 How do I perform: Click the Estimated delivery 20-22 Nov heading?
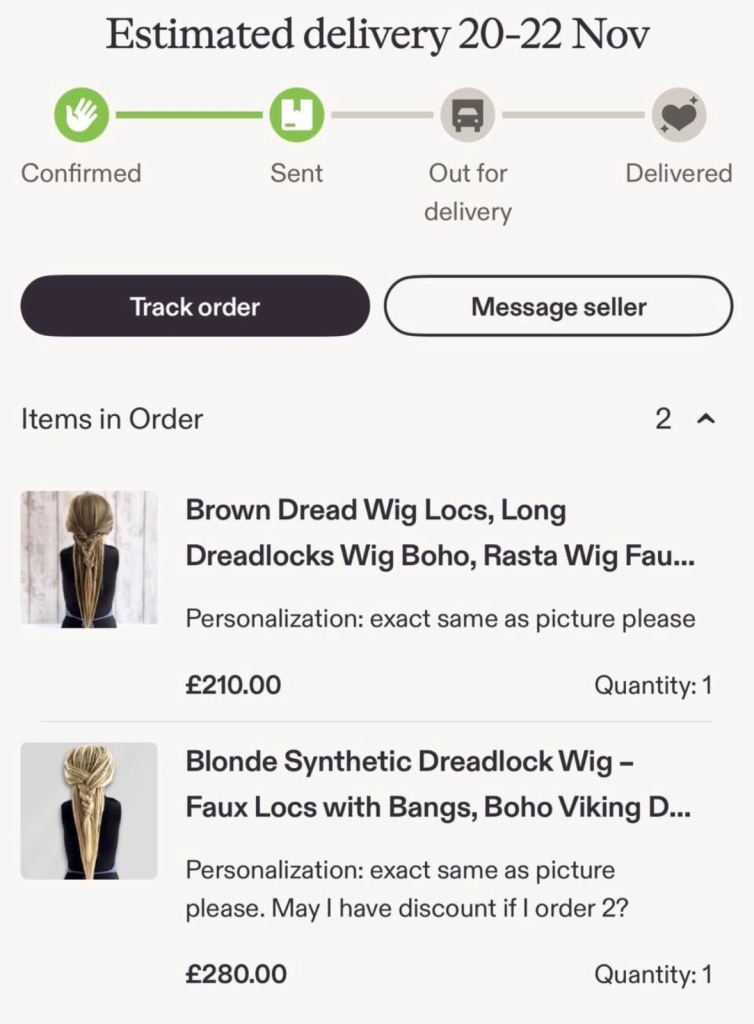coord(377,35)
